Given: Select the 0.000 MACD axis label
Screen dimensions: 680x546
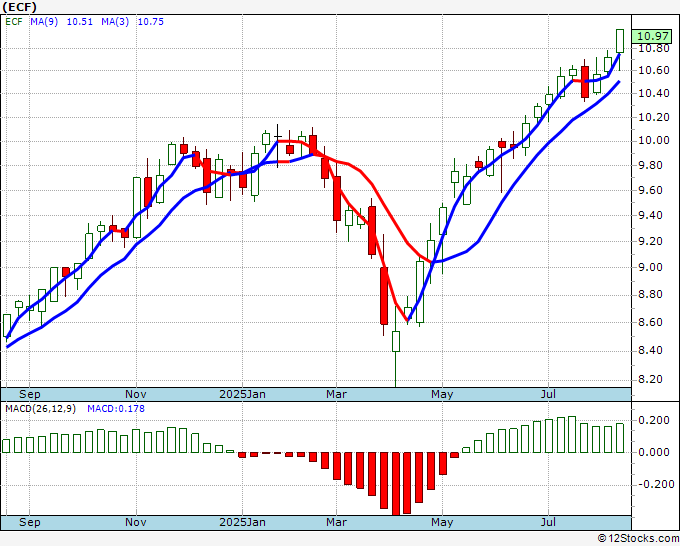Looking at the screenshot, I should tap(654, 452).
